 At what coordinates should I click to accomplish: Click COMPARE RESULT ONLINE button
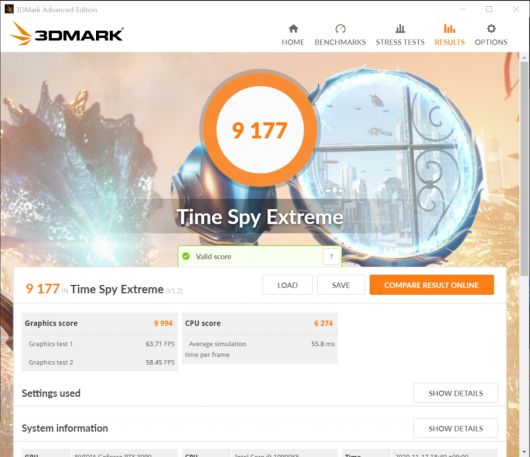point(432,285)
